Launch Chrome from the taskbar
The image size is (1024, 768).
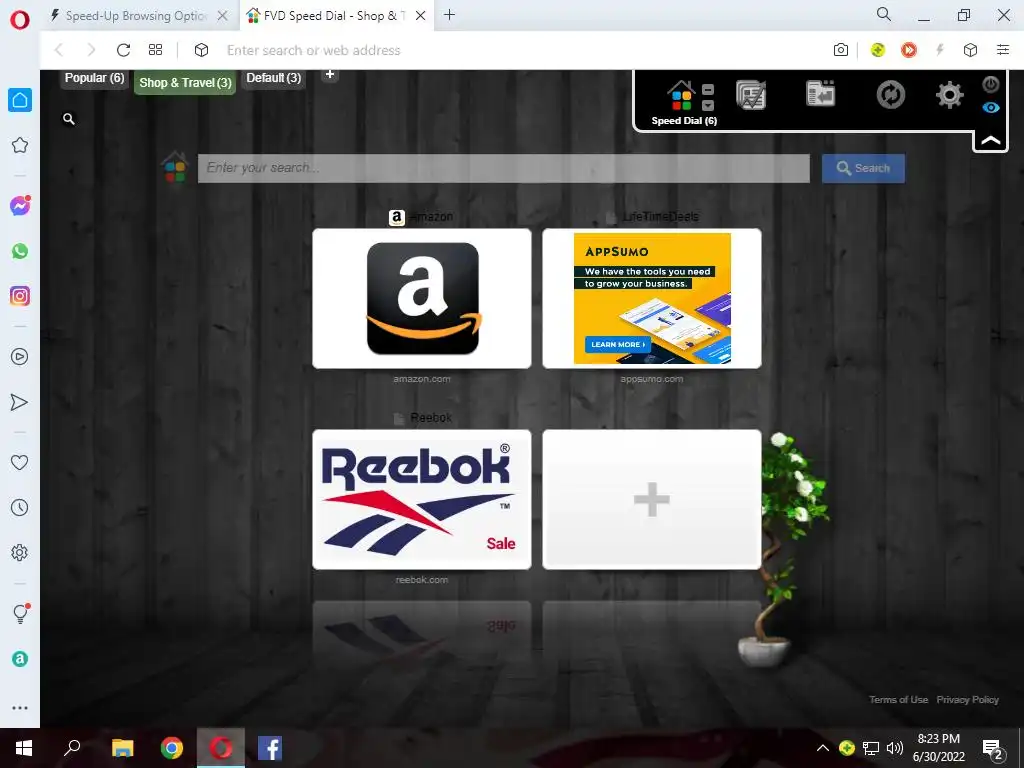click(x=172, y=748)
